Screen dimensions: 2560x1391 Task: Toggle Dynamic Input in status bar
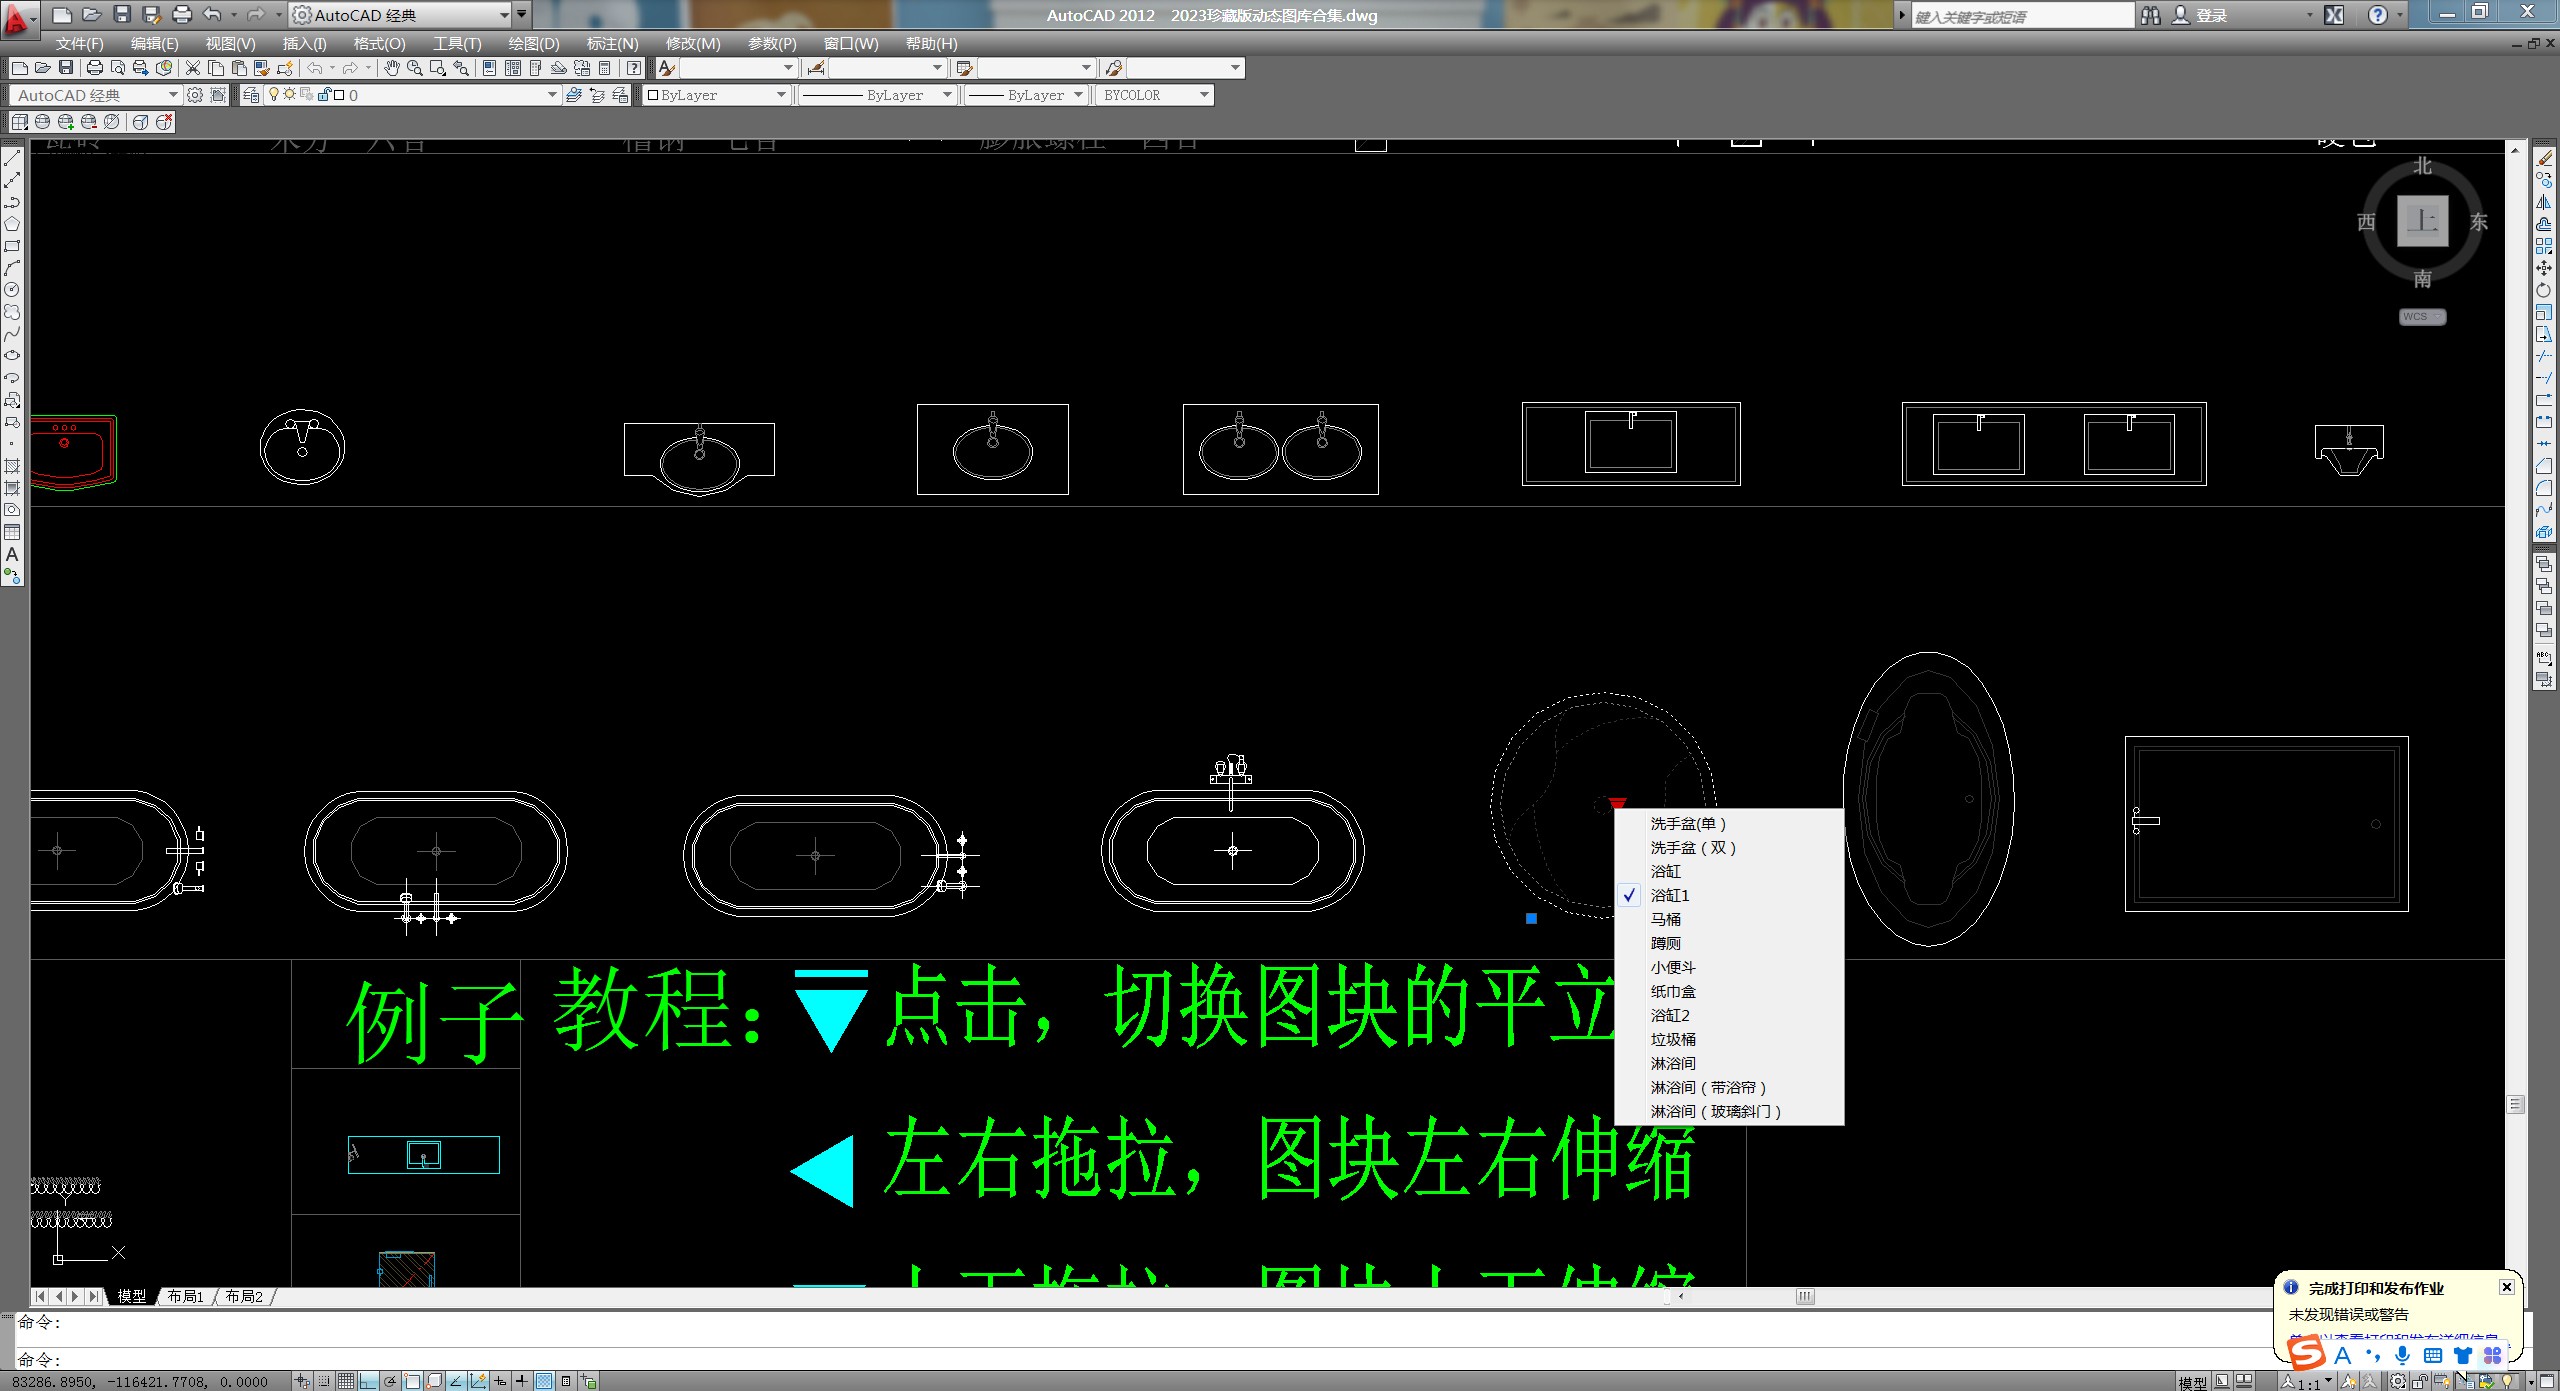500,1381
